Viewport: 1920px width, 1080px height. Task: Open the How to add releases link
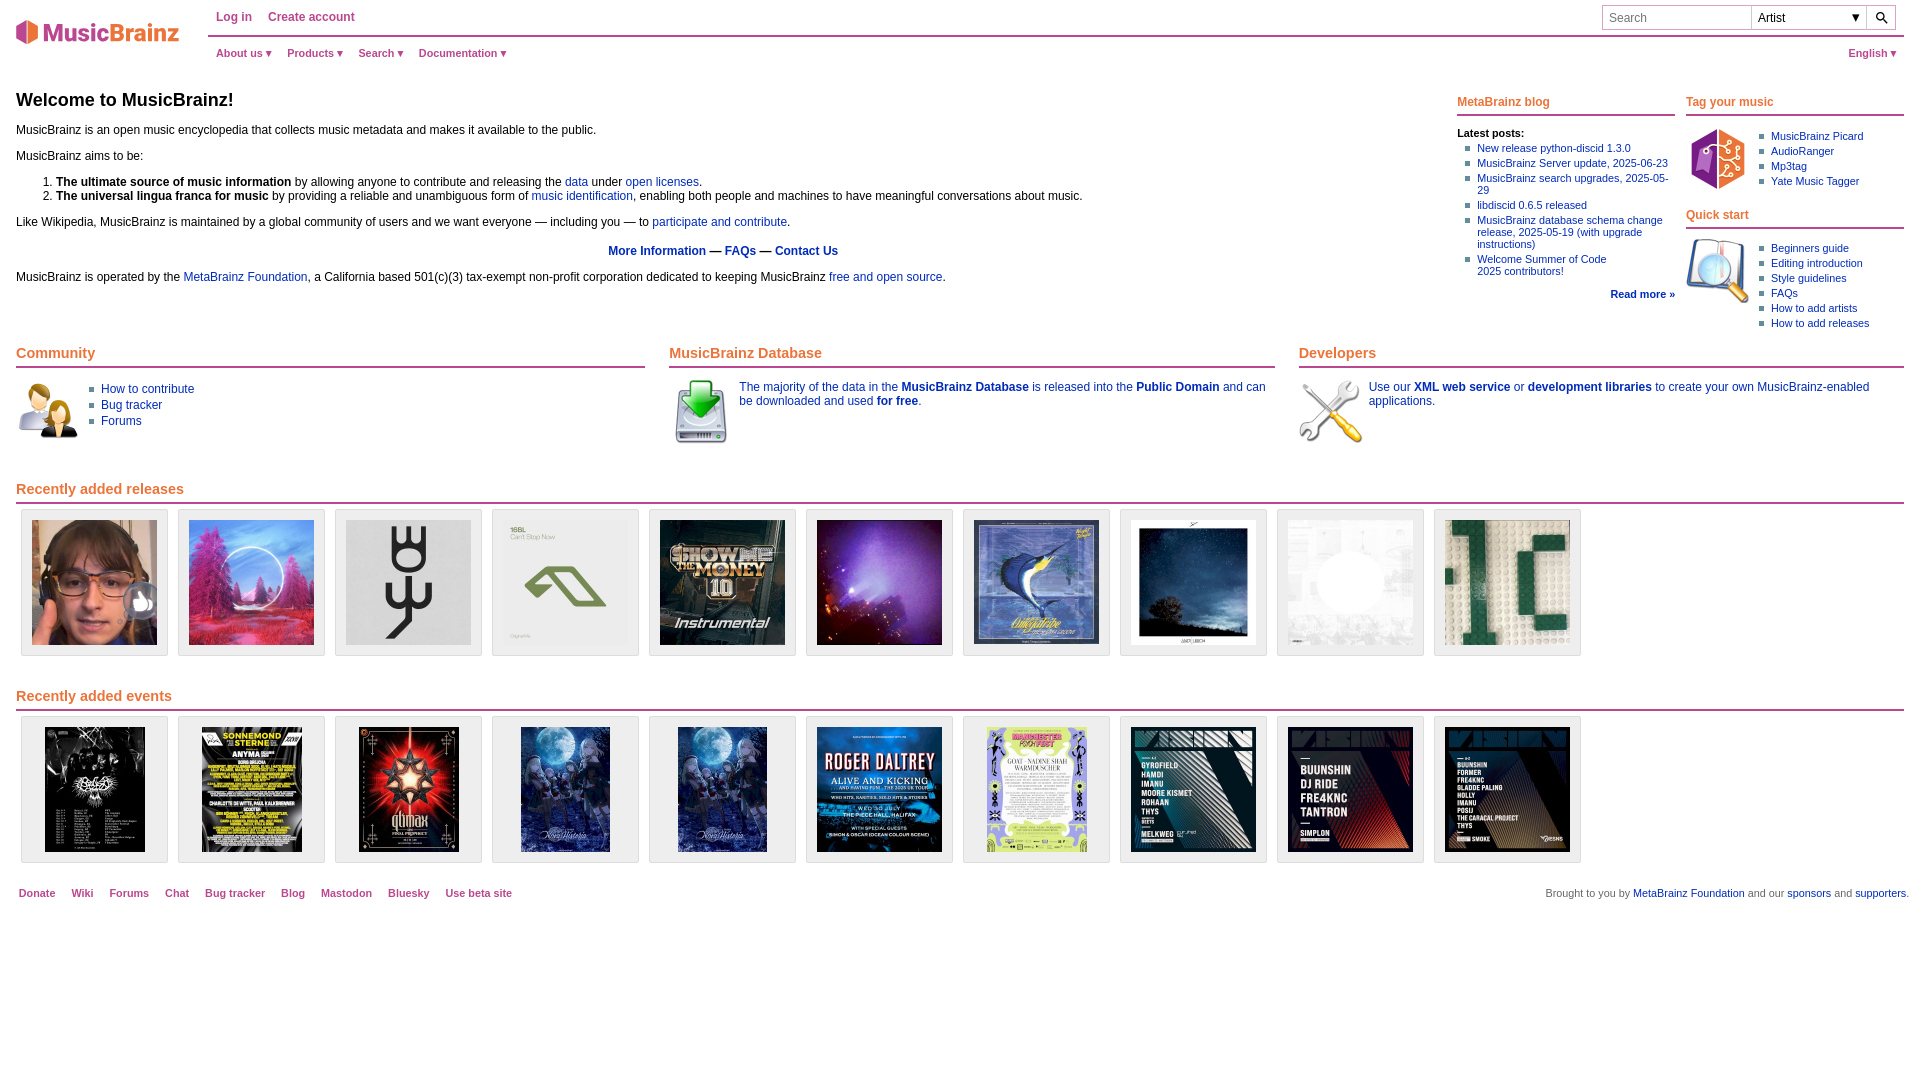click(1820, 323)
